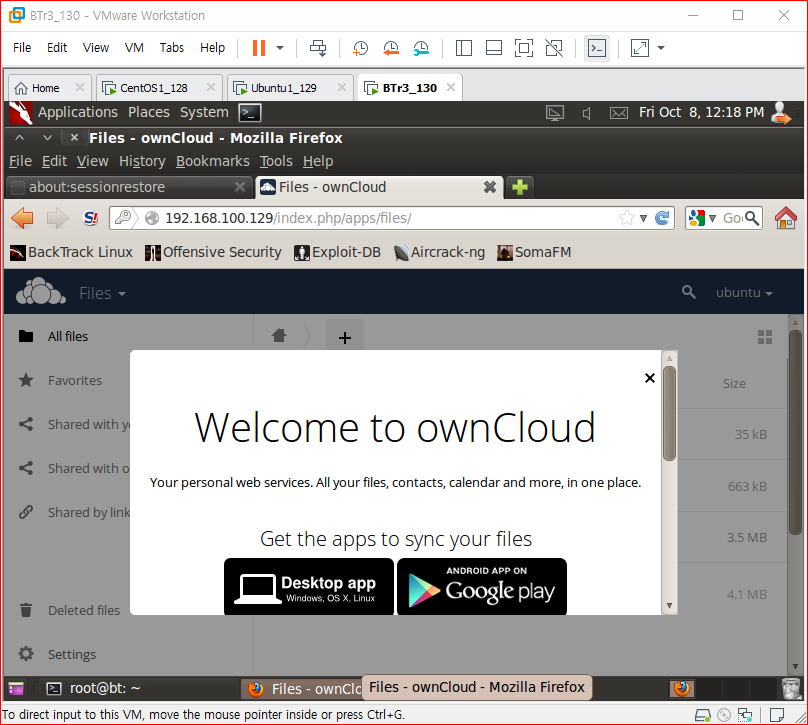This screenshot has height=725, width=808.
Task: Open the trash icon in bottom panel
Action: click(791, 688)
